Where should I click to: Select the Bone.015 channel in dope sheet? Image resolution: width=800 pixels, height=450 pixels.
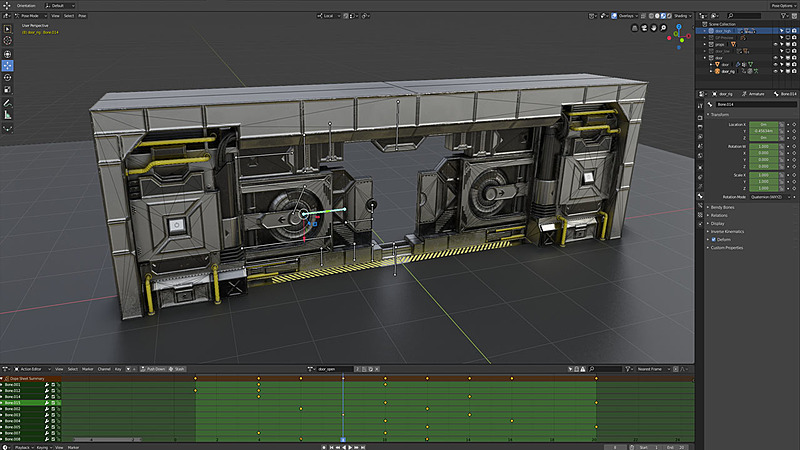(31, 403)
